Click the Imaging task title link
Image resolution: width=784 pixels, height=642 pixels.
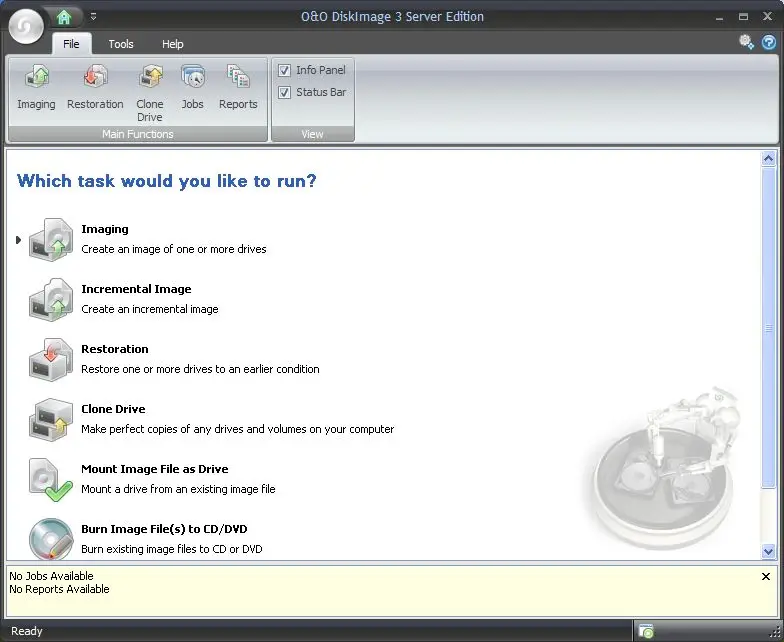pos(105,229)
